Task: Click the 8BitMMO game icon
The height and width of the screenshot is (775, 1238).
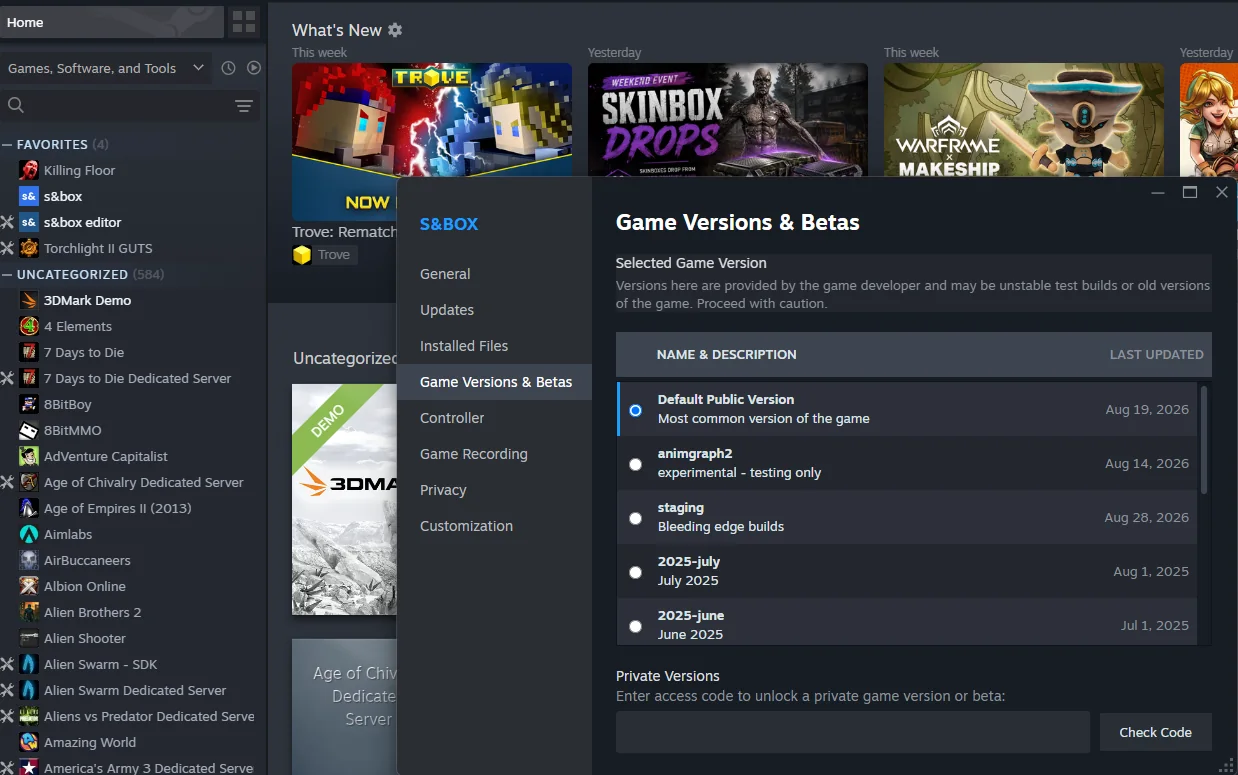Action: [x=29, y=430]
